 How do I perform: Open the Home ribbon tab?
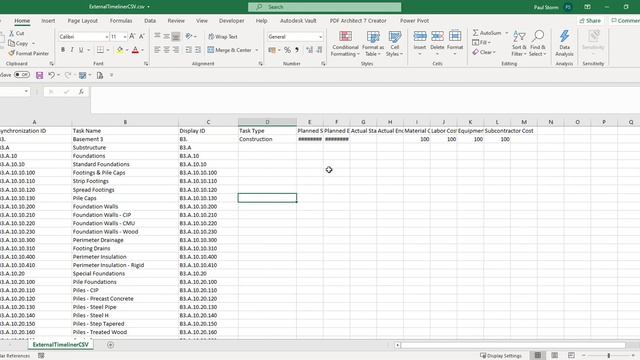pos(22,20)
